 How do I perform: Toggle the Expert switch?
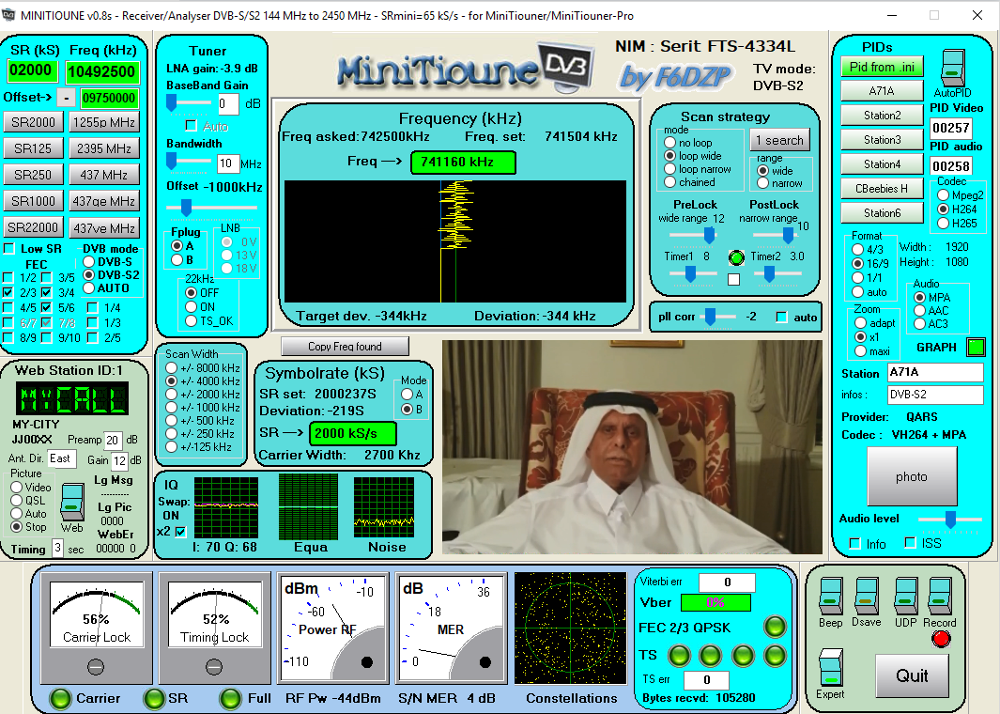point(831,667)
